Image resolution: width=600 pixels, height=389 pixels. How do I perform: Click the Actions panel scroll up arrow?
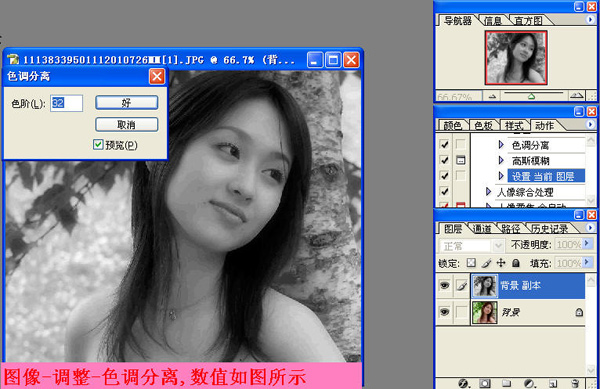[591, 140]
